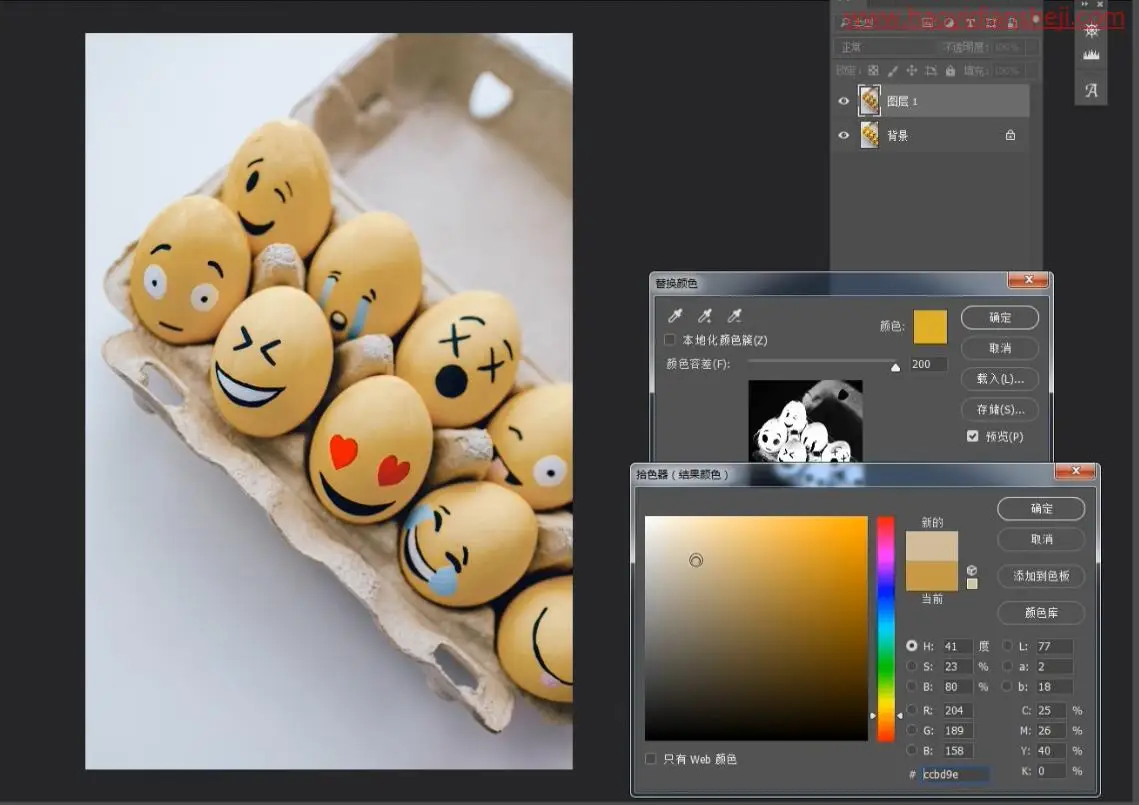The height and width of the screenshot is (805, 1139).
Task: Click the fuzziness value field showing 200
Action: point(928,364)
